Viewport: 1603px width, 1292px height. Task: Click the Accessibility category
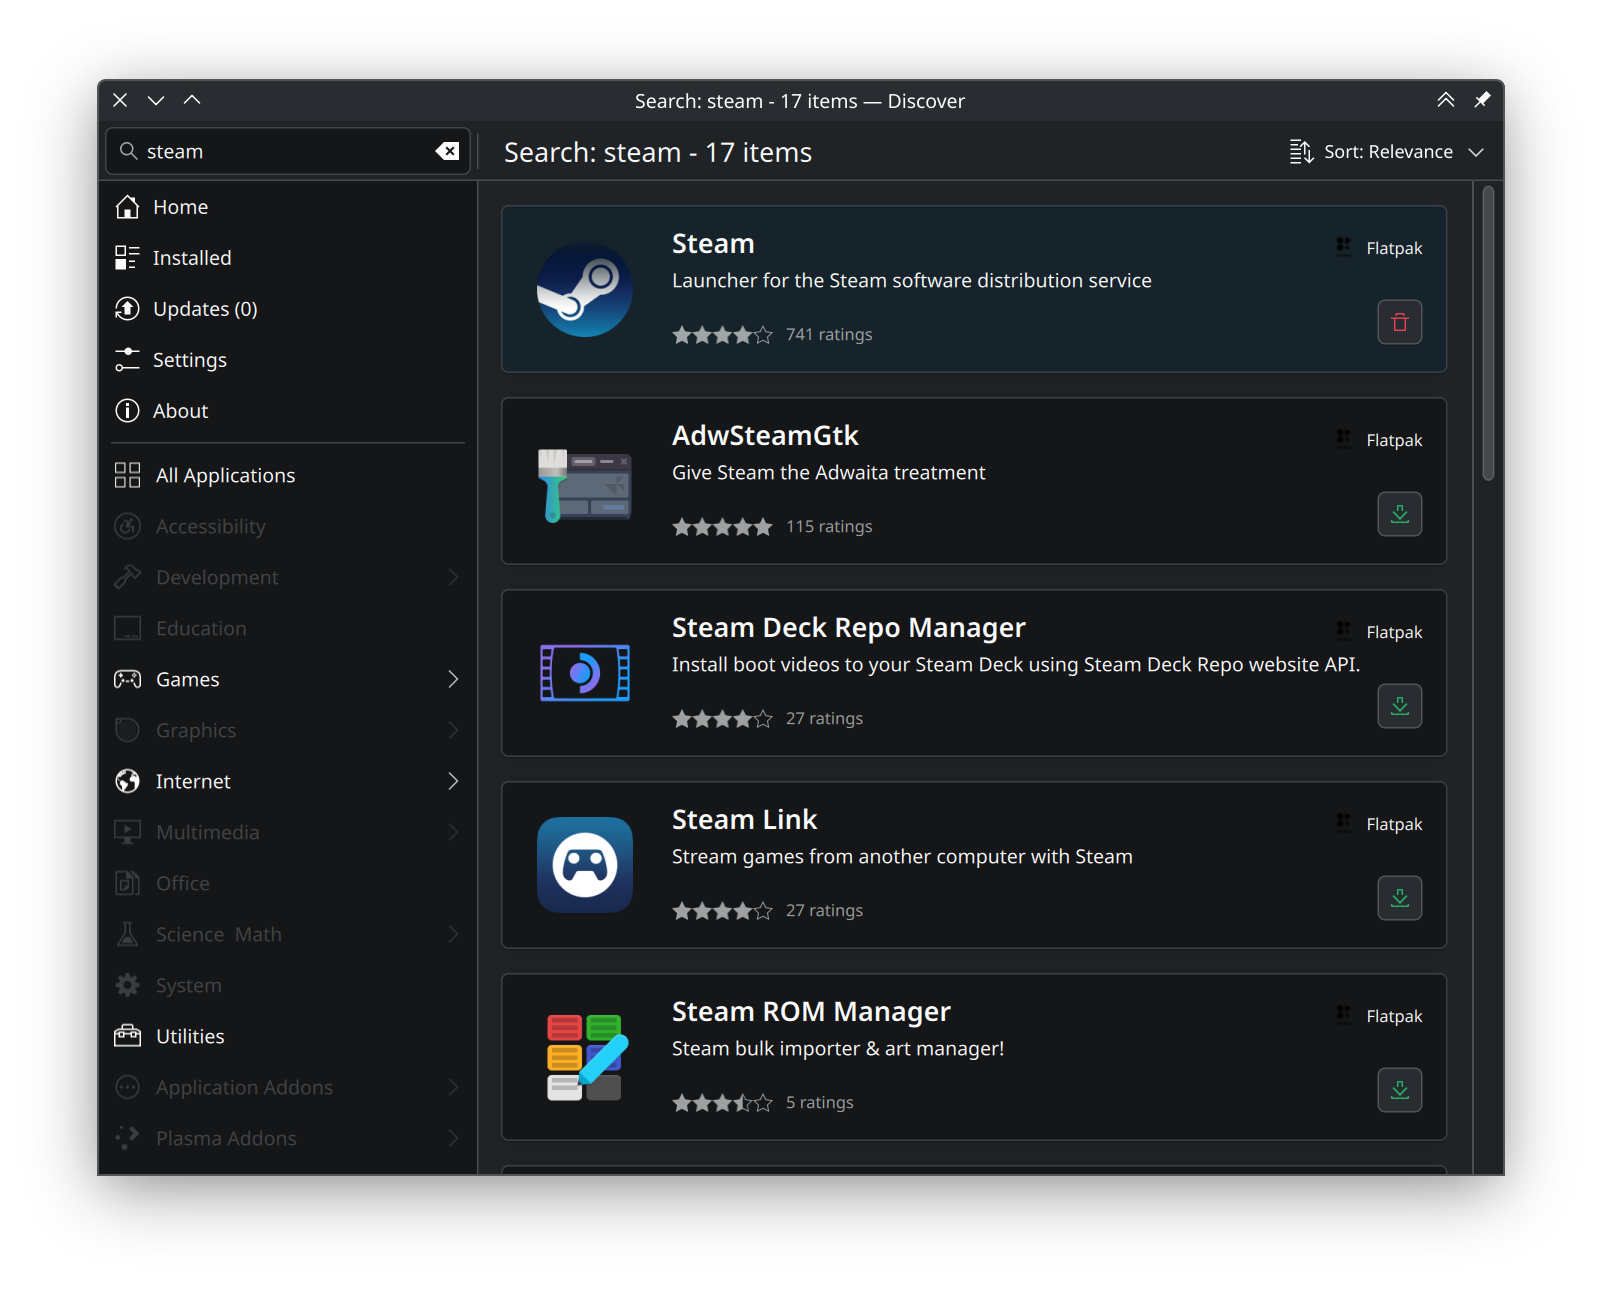tap(288, 526)
